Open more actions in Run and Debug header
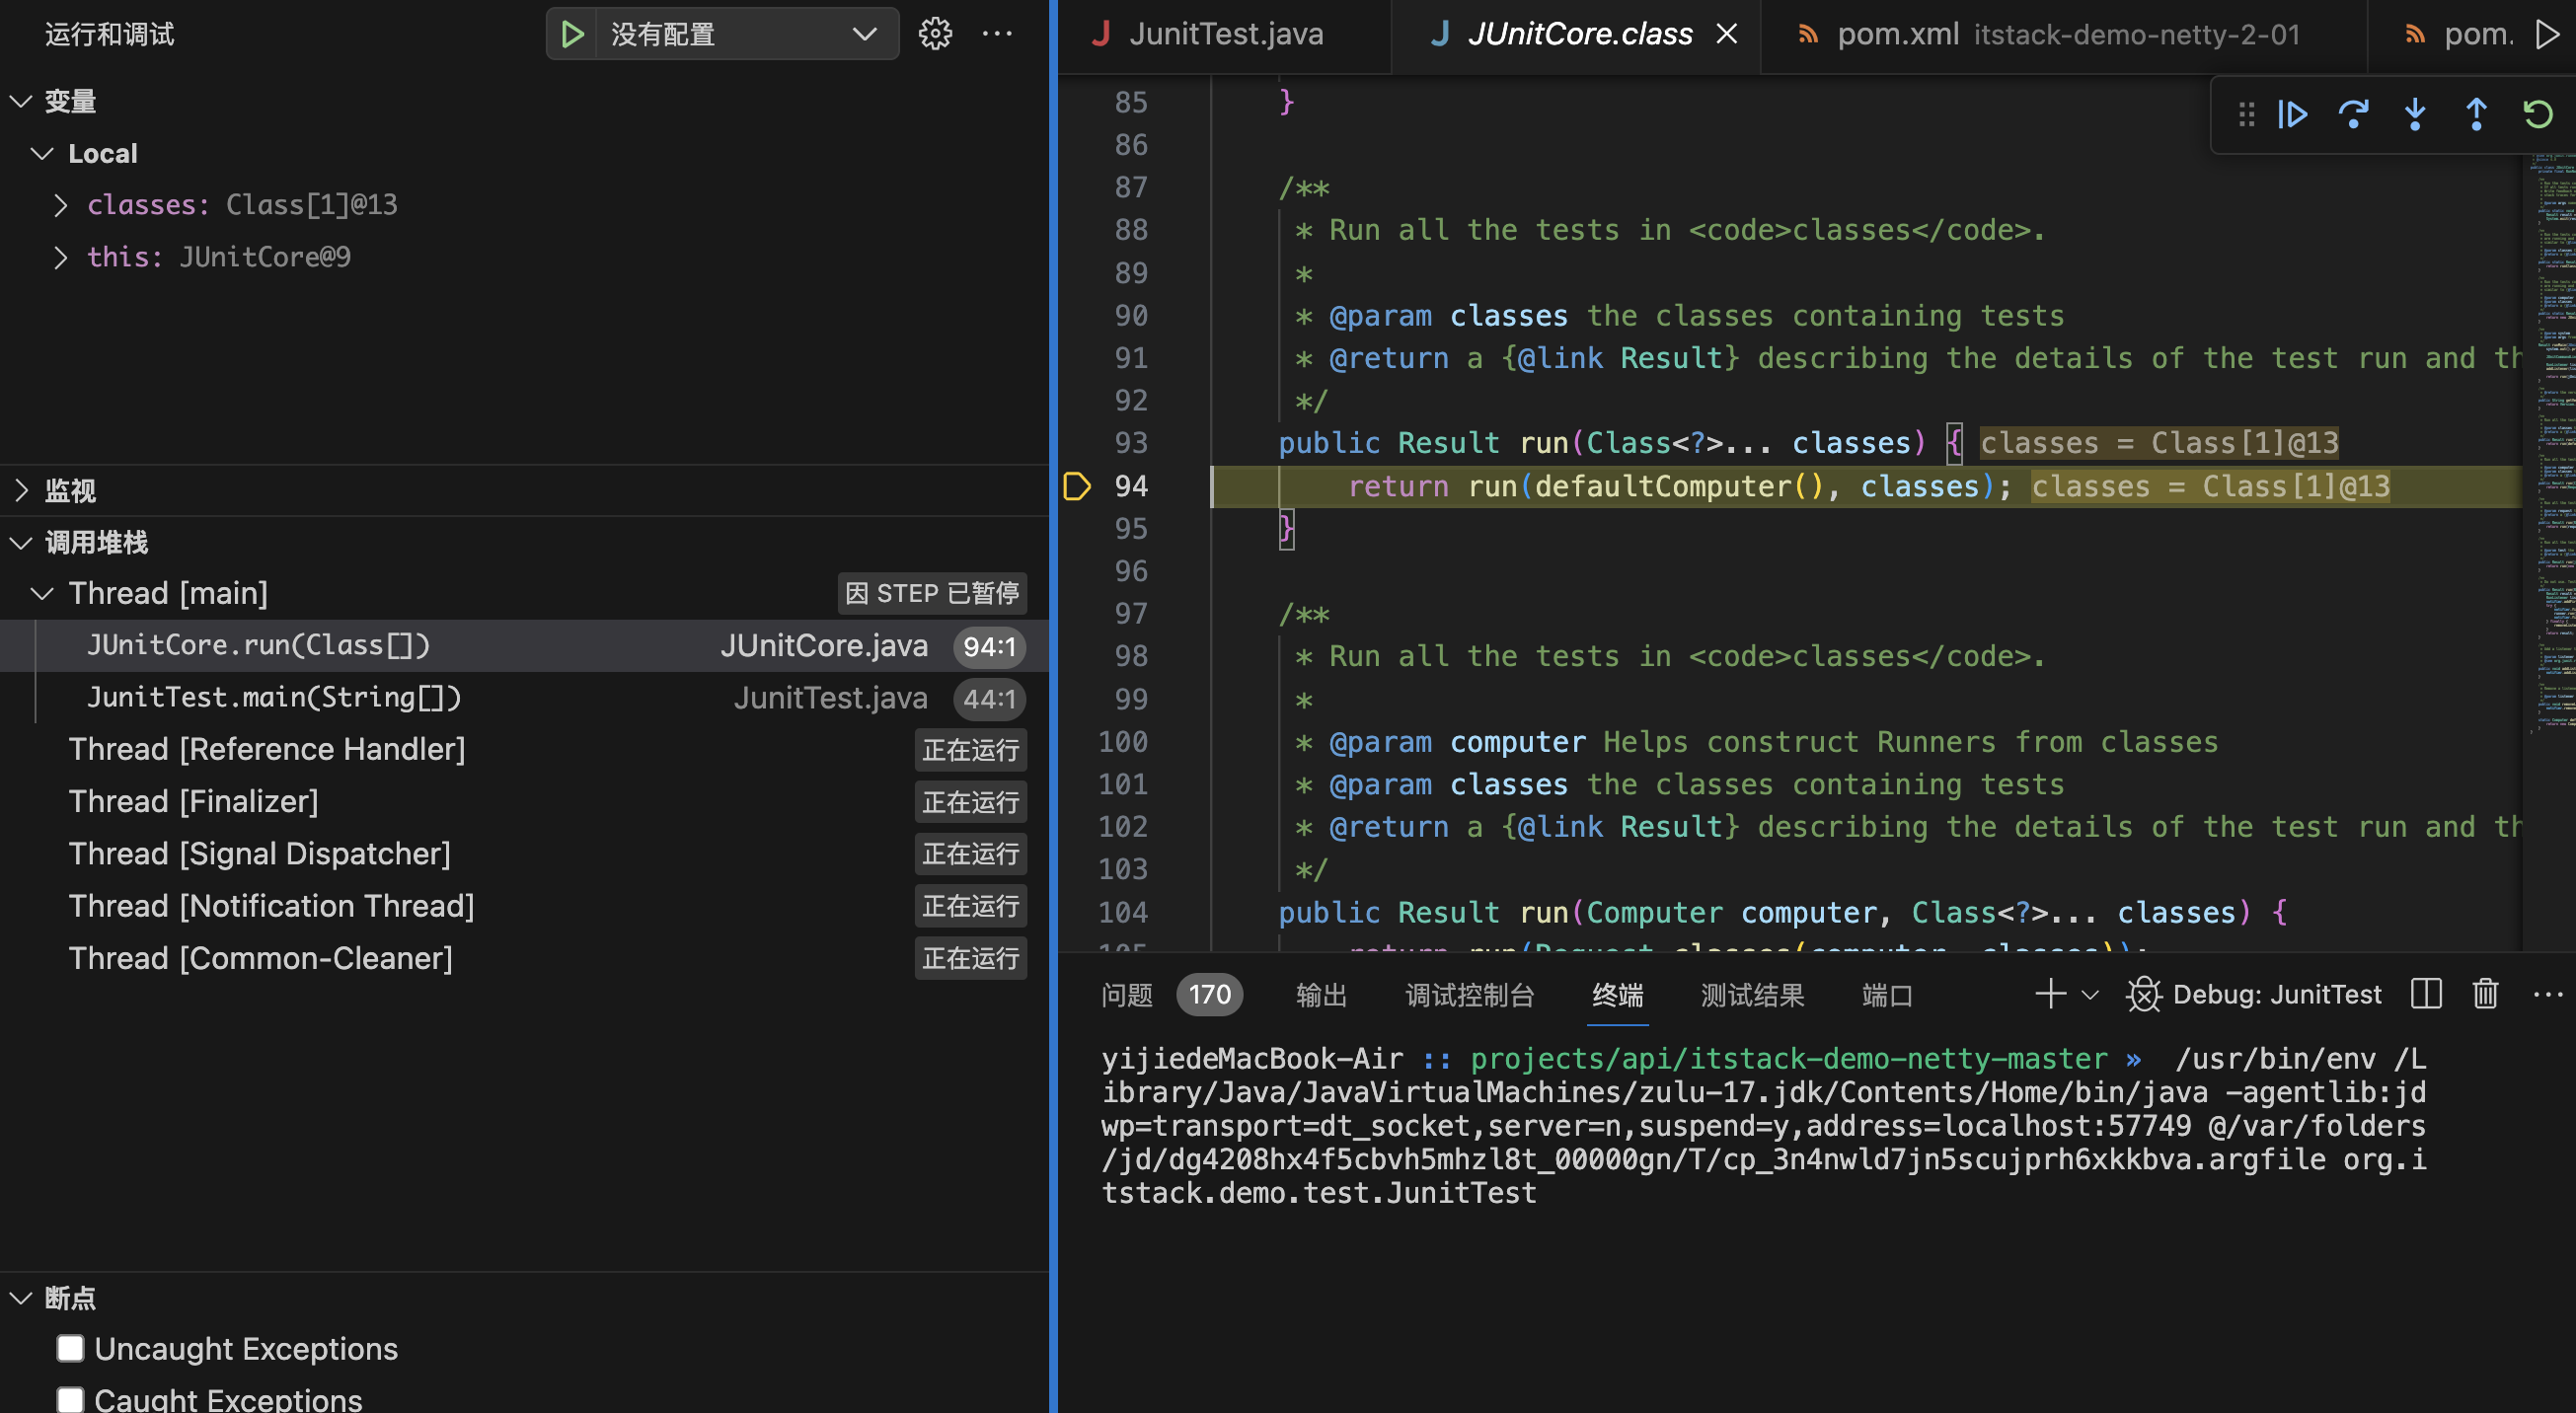2576x1413 pixels. (x=997, y=35)
